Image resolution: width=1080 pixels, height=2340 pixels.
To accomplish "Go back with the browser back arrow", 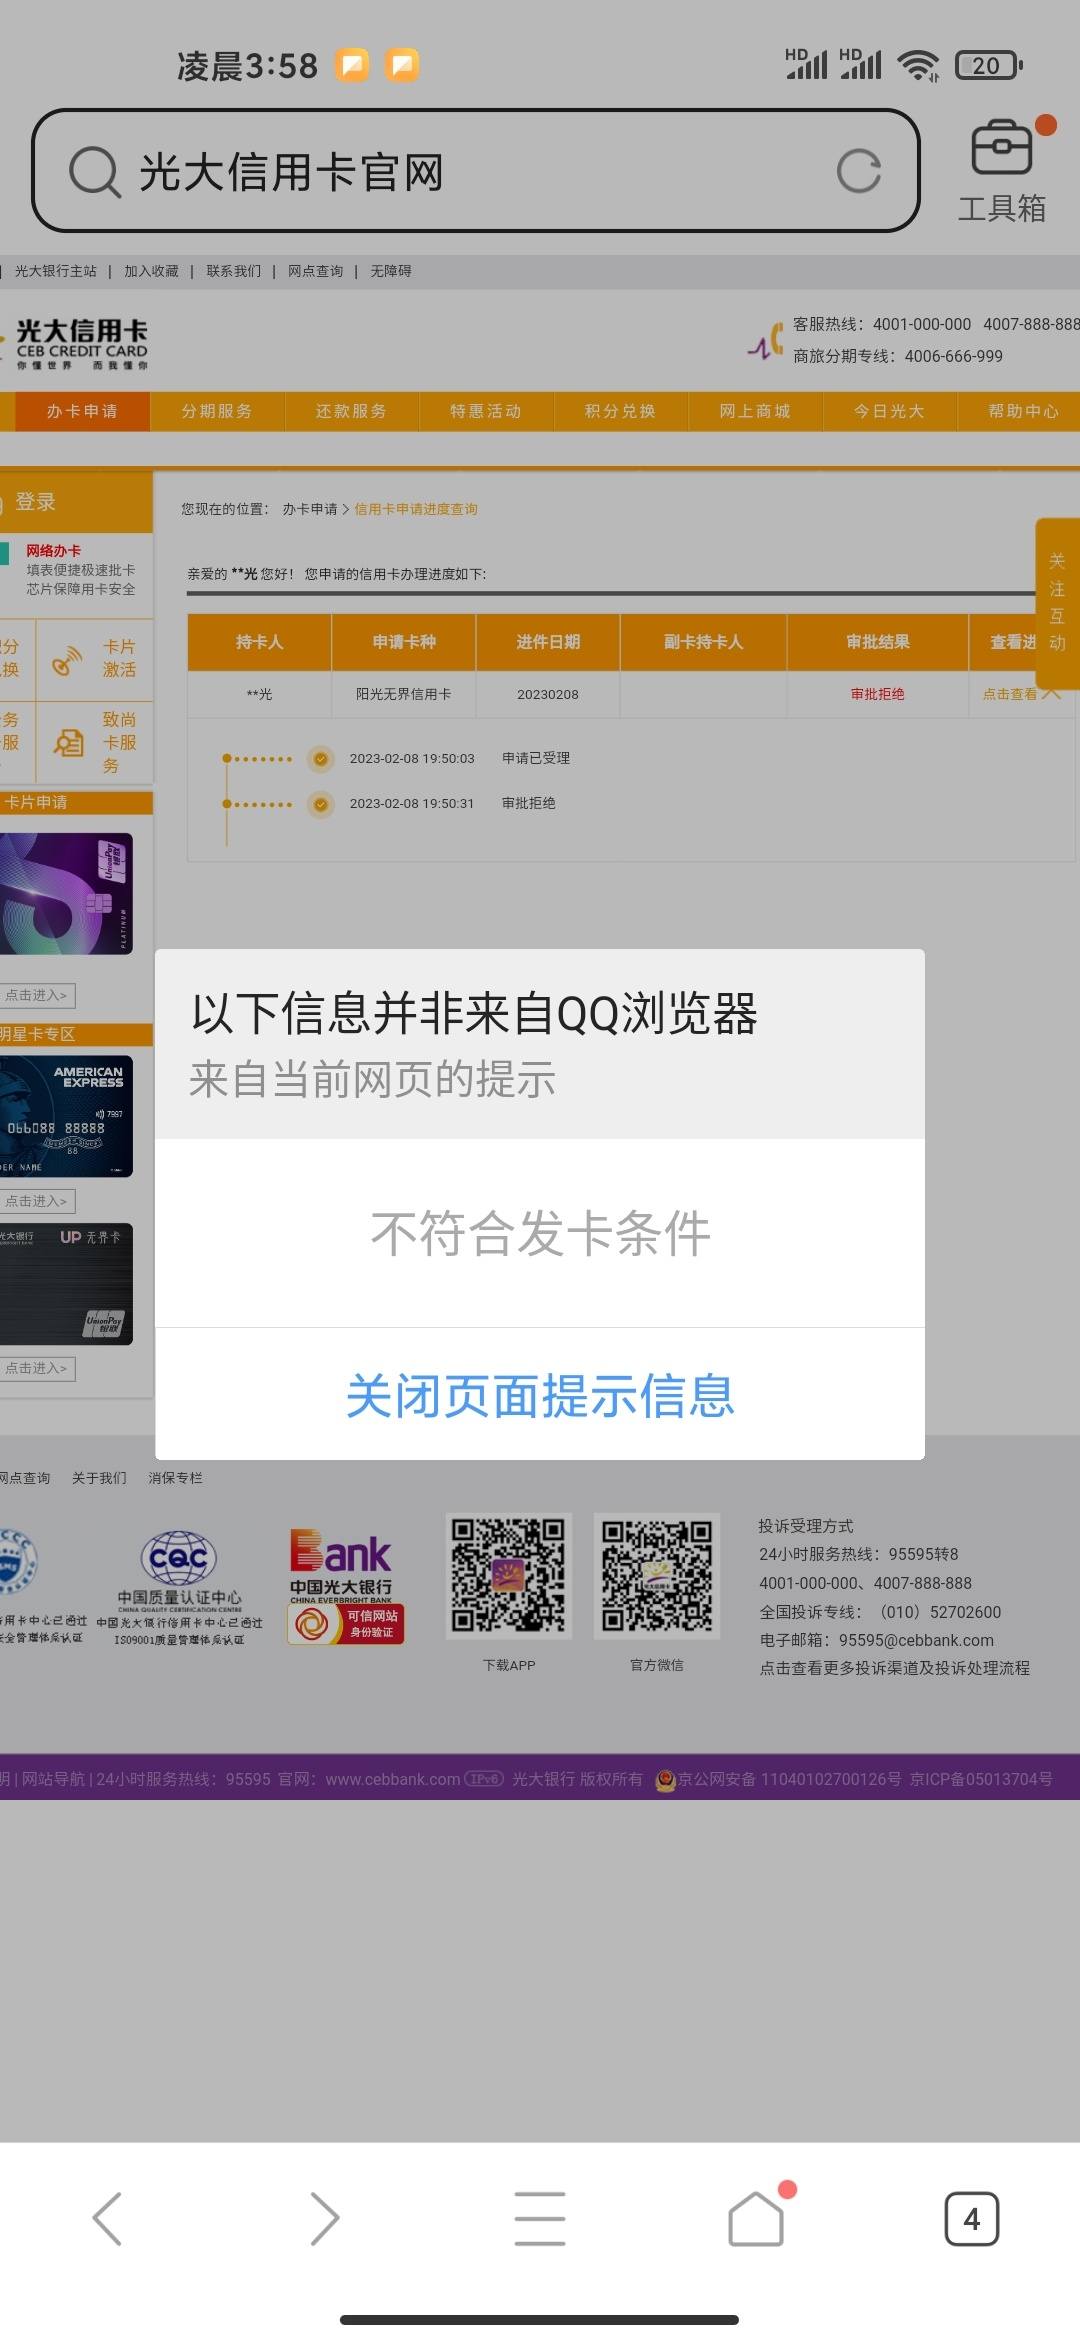I will coord(107,2219).
